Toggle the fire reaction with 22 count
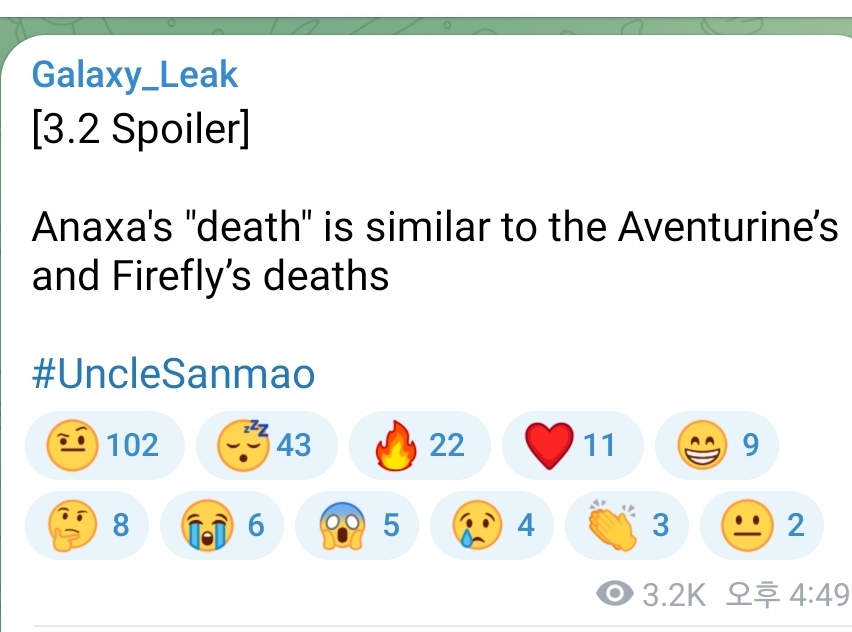Screen dimensions: 852x632 click(x=419, y=445)
